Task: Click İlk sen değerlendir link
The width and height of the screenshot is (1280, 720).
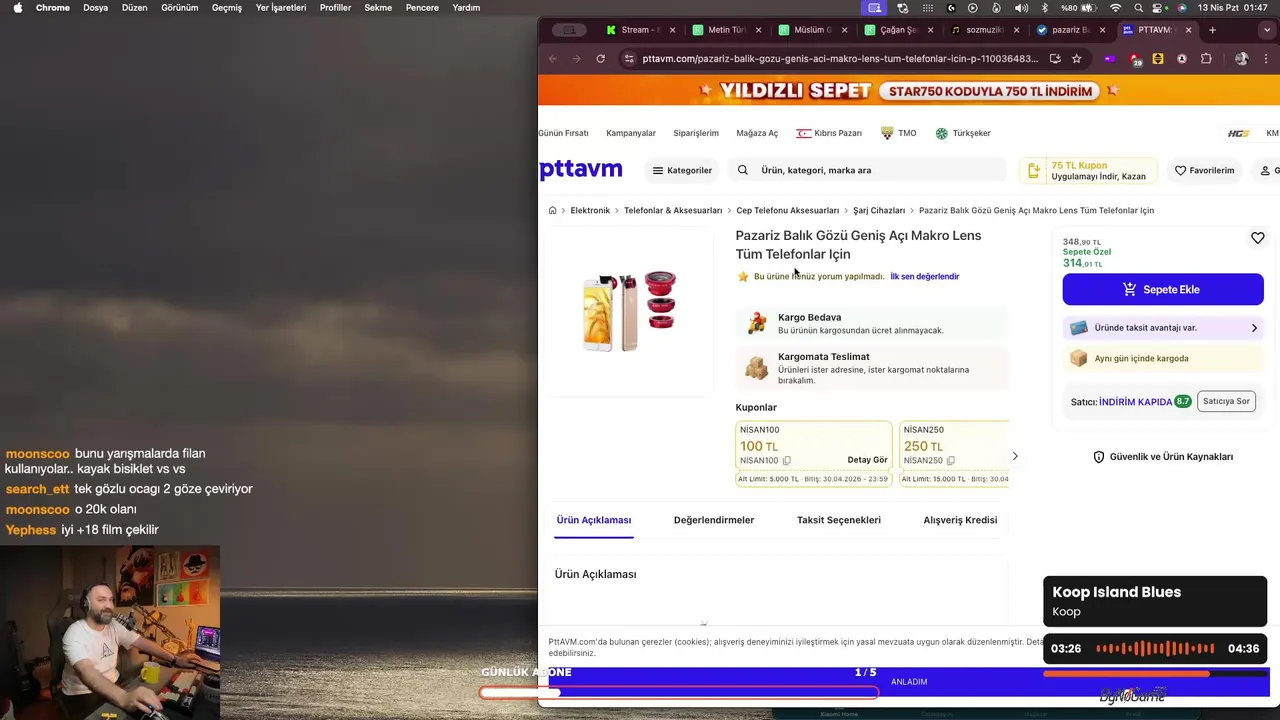Action: pyautogui.click(x=925, y=276)
